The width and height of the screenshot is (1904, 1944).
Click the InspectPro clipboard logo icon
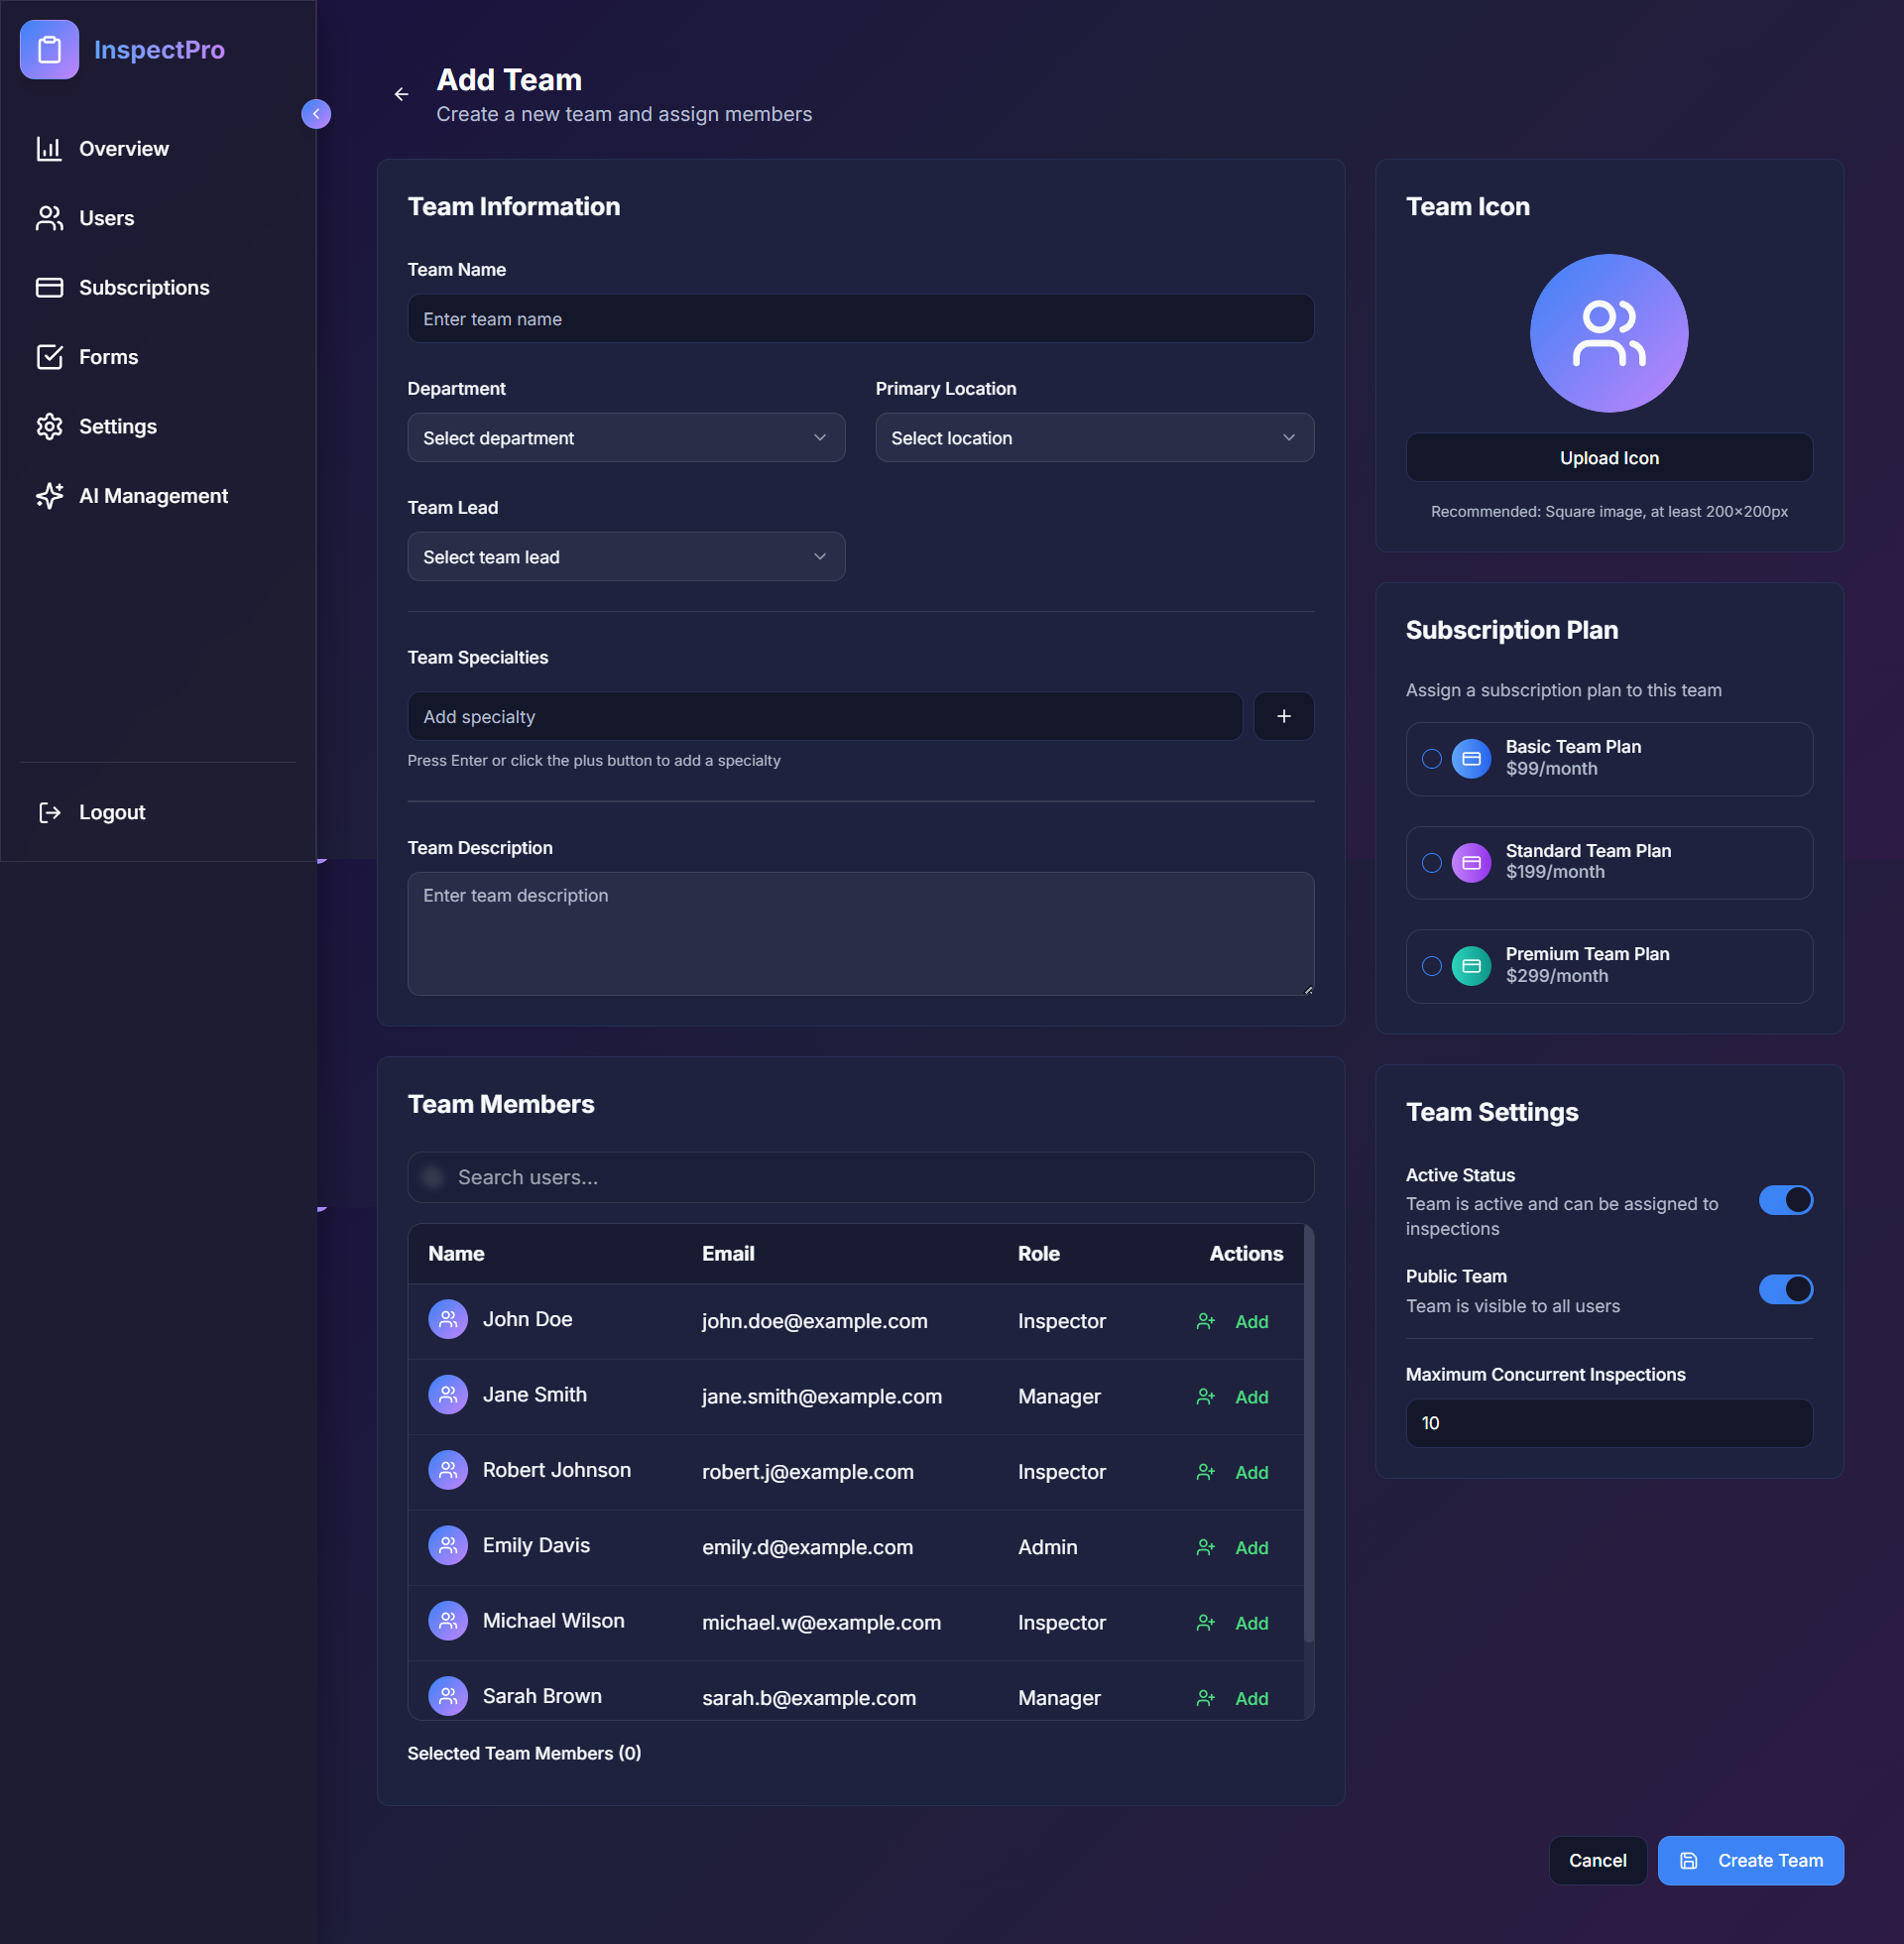coord(49,49)
